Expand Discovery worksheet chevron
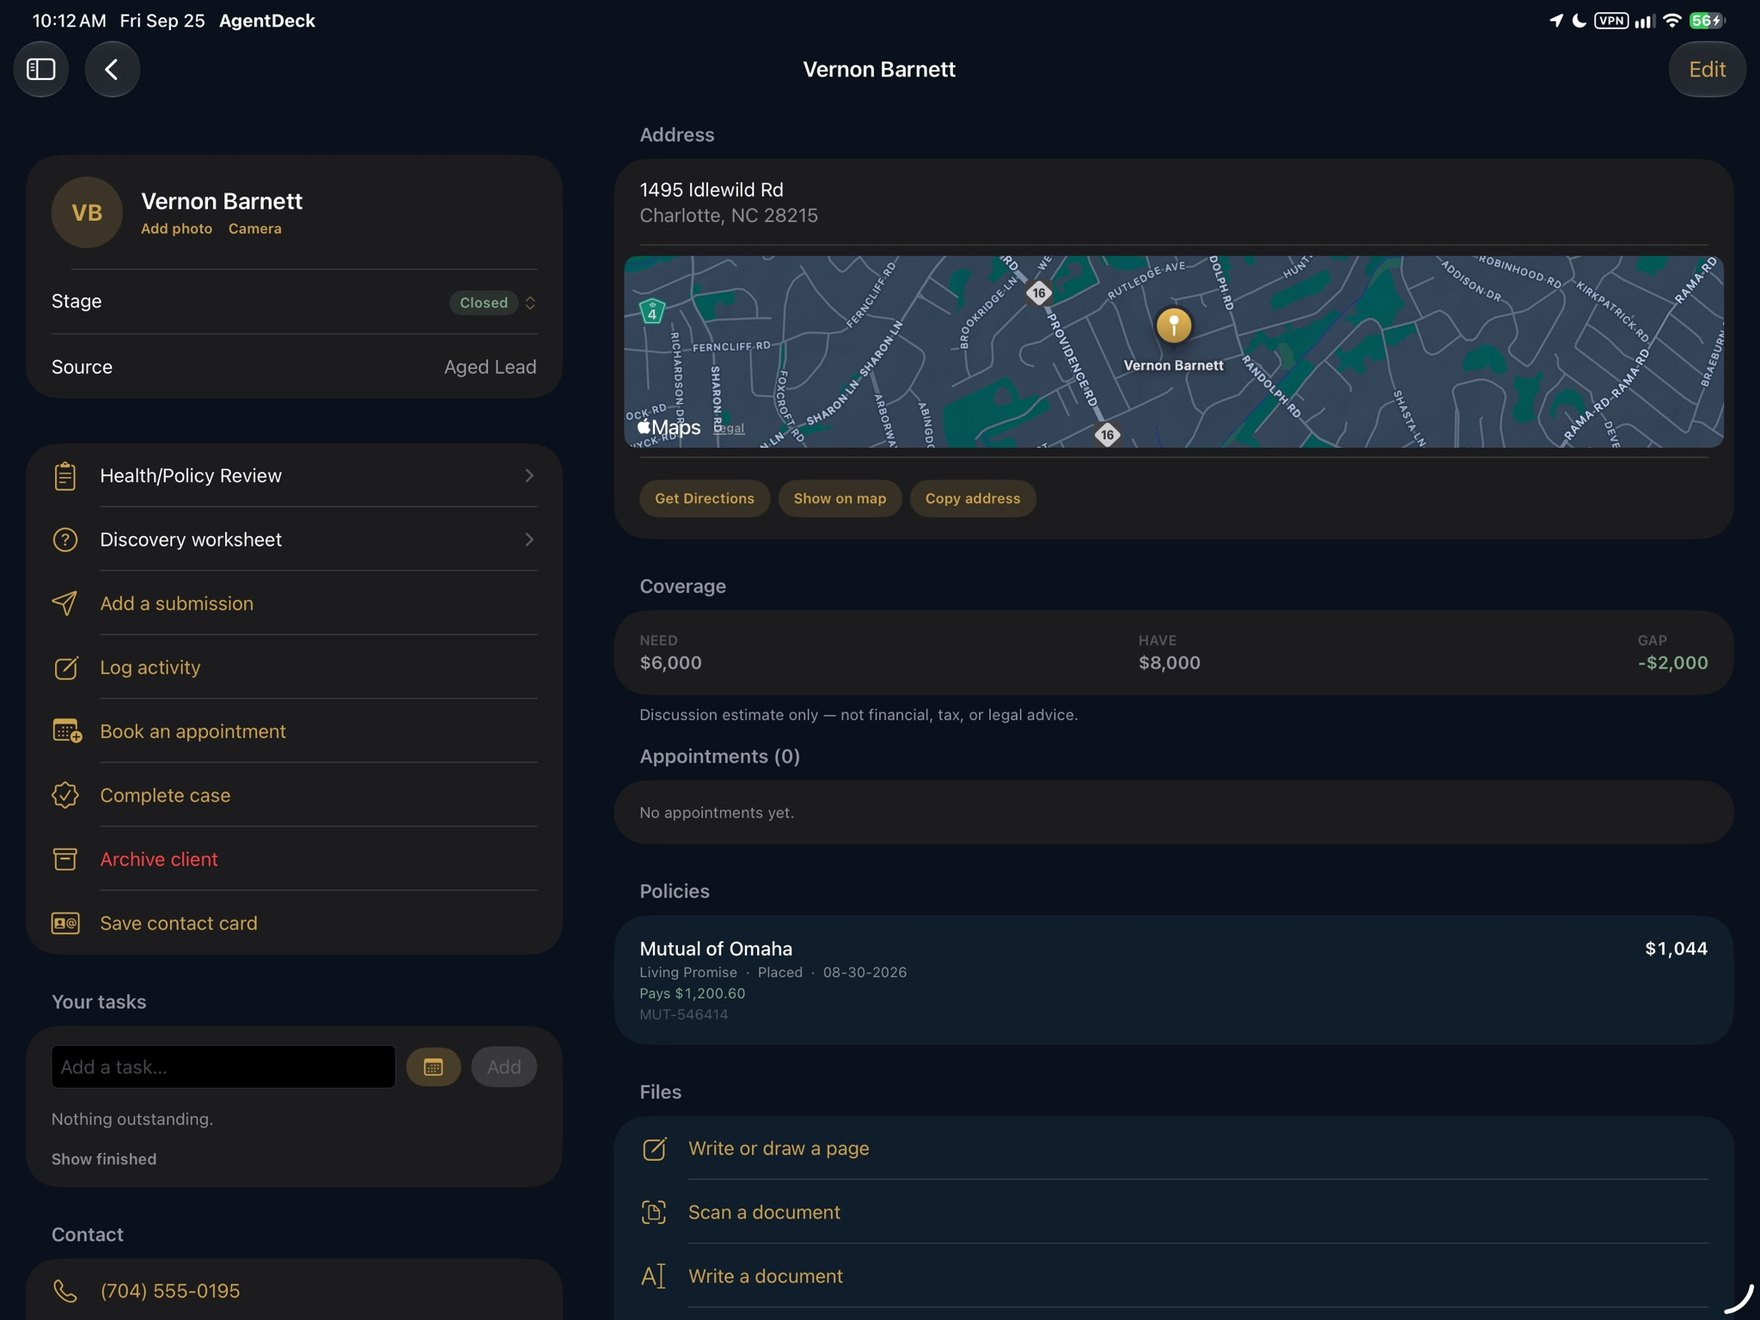The width and height of the screenshot is (1760, 1320). coord(529,540)
